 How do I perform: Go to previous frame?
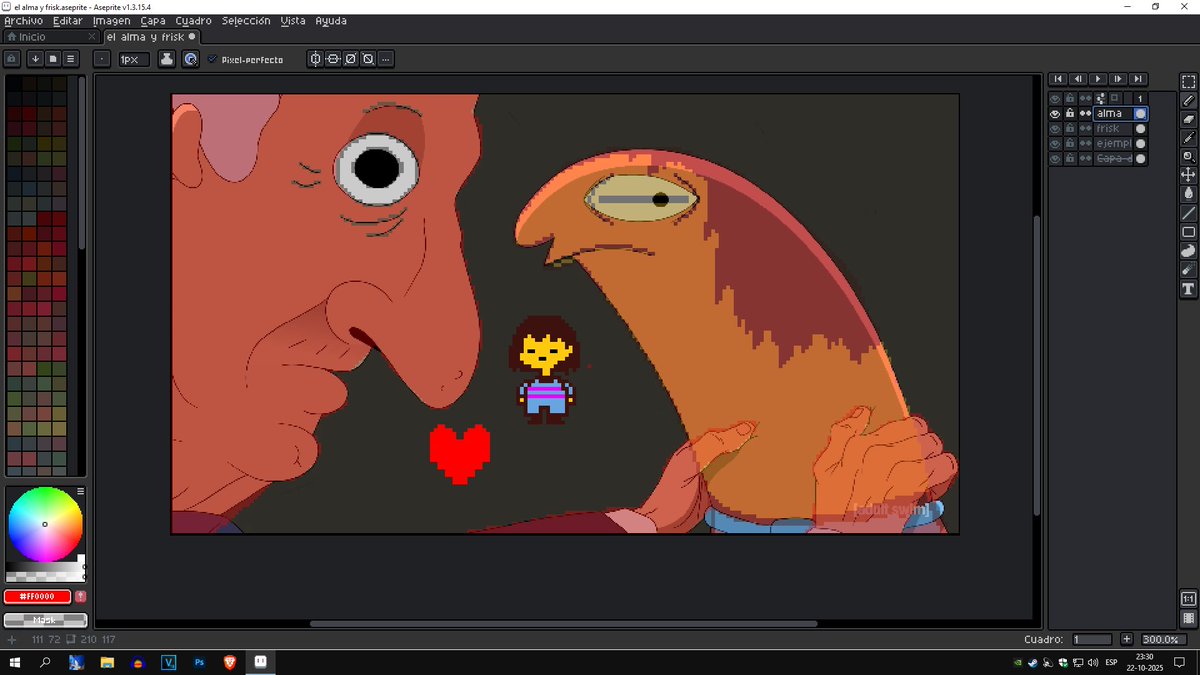[1078, 79]
